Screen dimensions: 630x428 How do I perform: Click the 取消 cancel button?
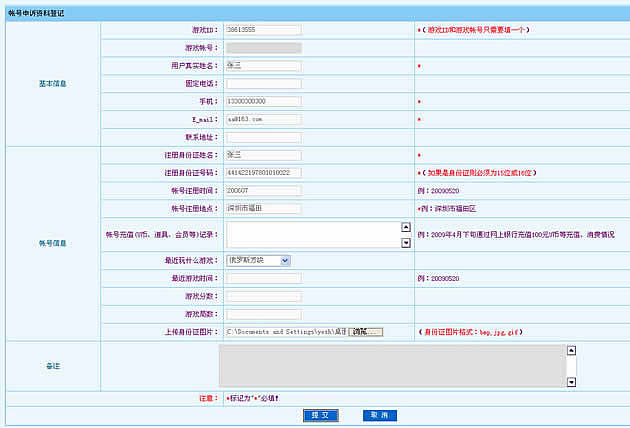376,414
